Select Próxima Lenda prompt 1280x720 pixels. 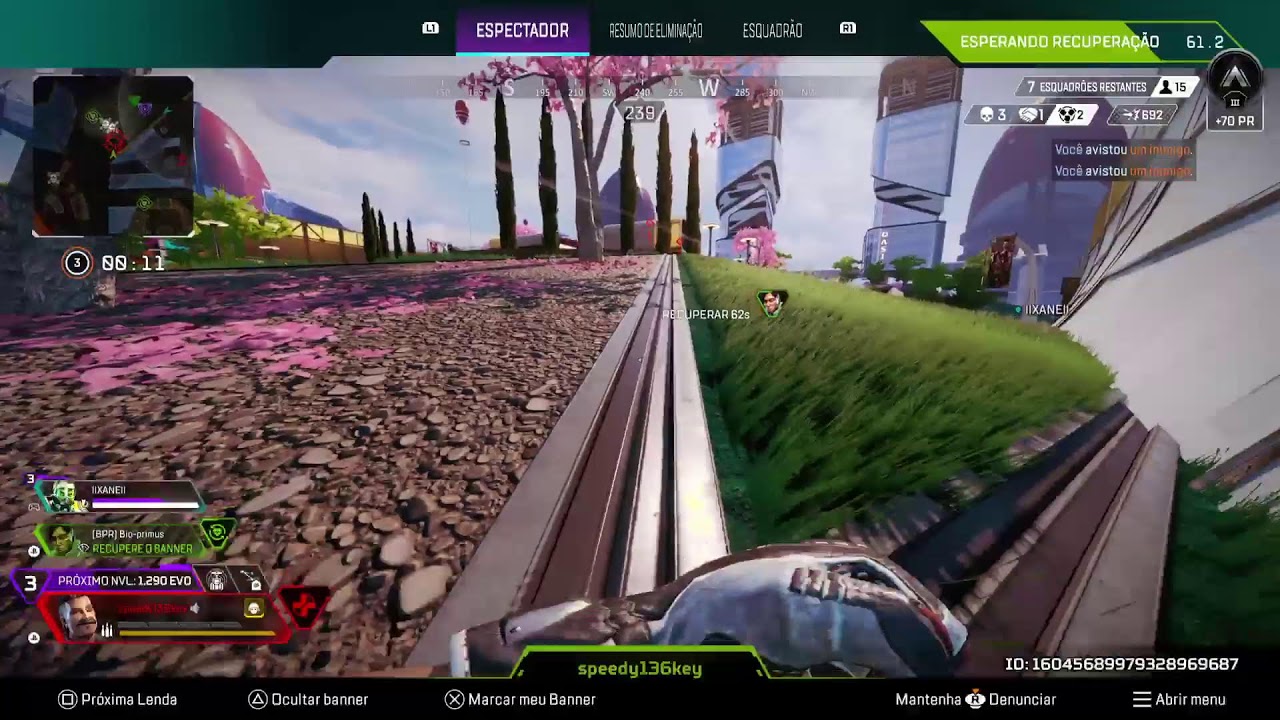click(x=117, y=700)
